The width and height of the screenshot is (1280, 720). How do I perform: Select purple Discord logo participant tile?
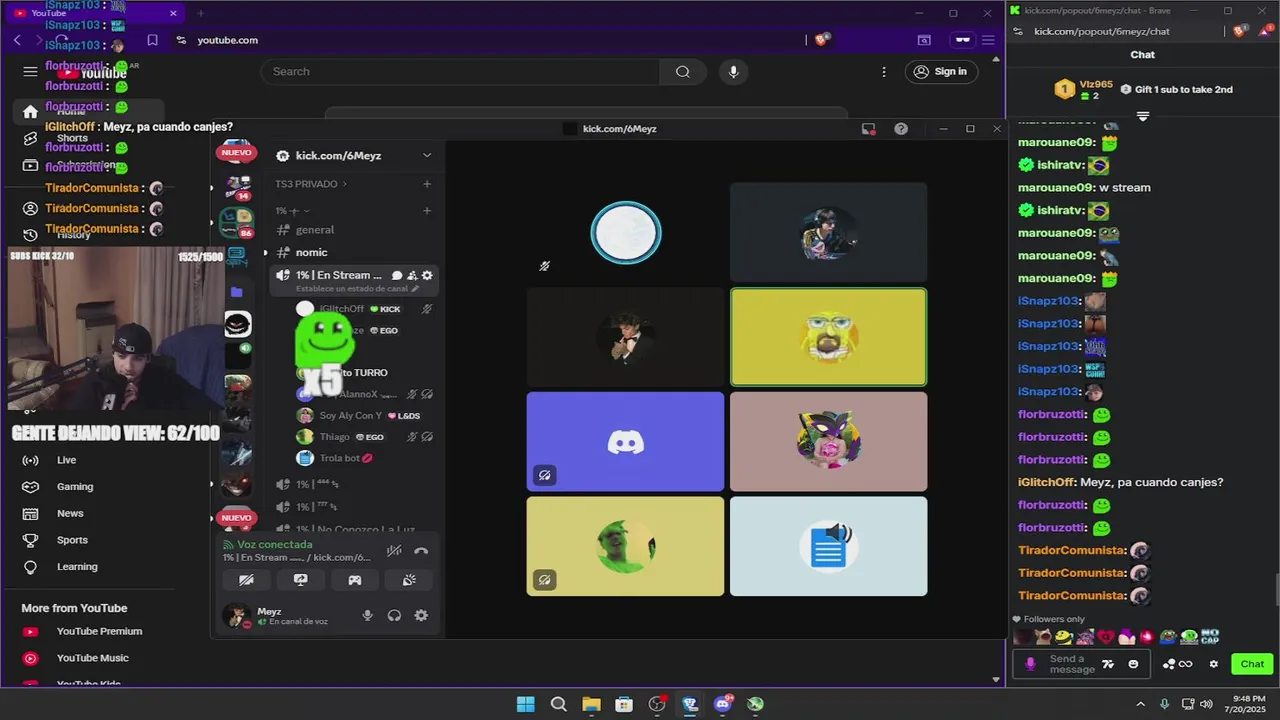(x=625, y=442)
